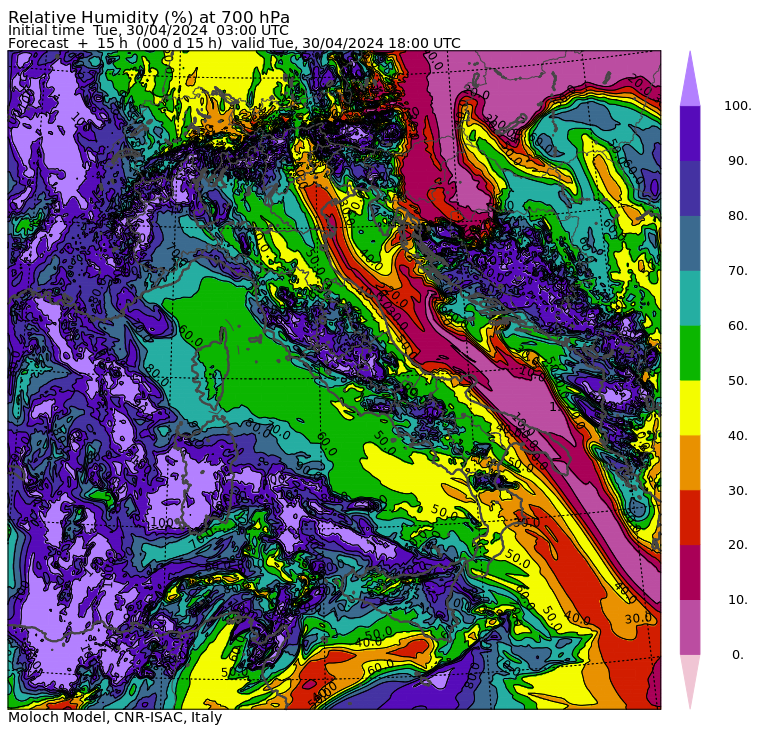Click the 50–60 green colorbar swatch
760x731 pixels.
tap(690, 353)
